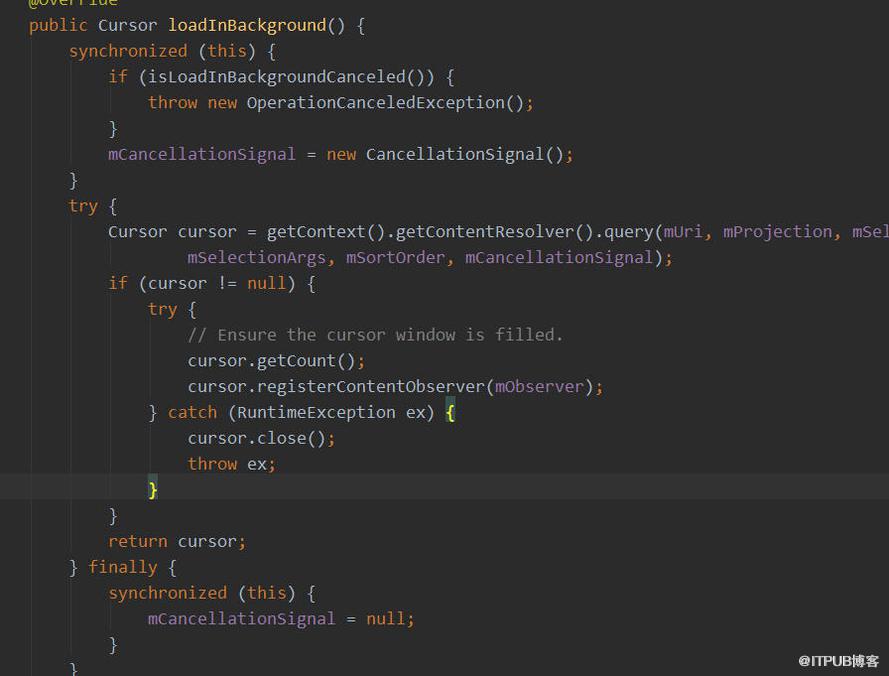Viewport: 889px width, 676px height.
Task: Click the OperationCanceledException class reference
Action: coord(375,103)
